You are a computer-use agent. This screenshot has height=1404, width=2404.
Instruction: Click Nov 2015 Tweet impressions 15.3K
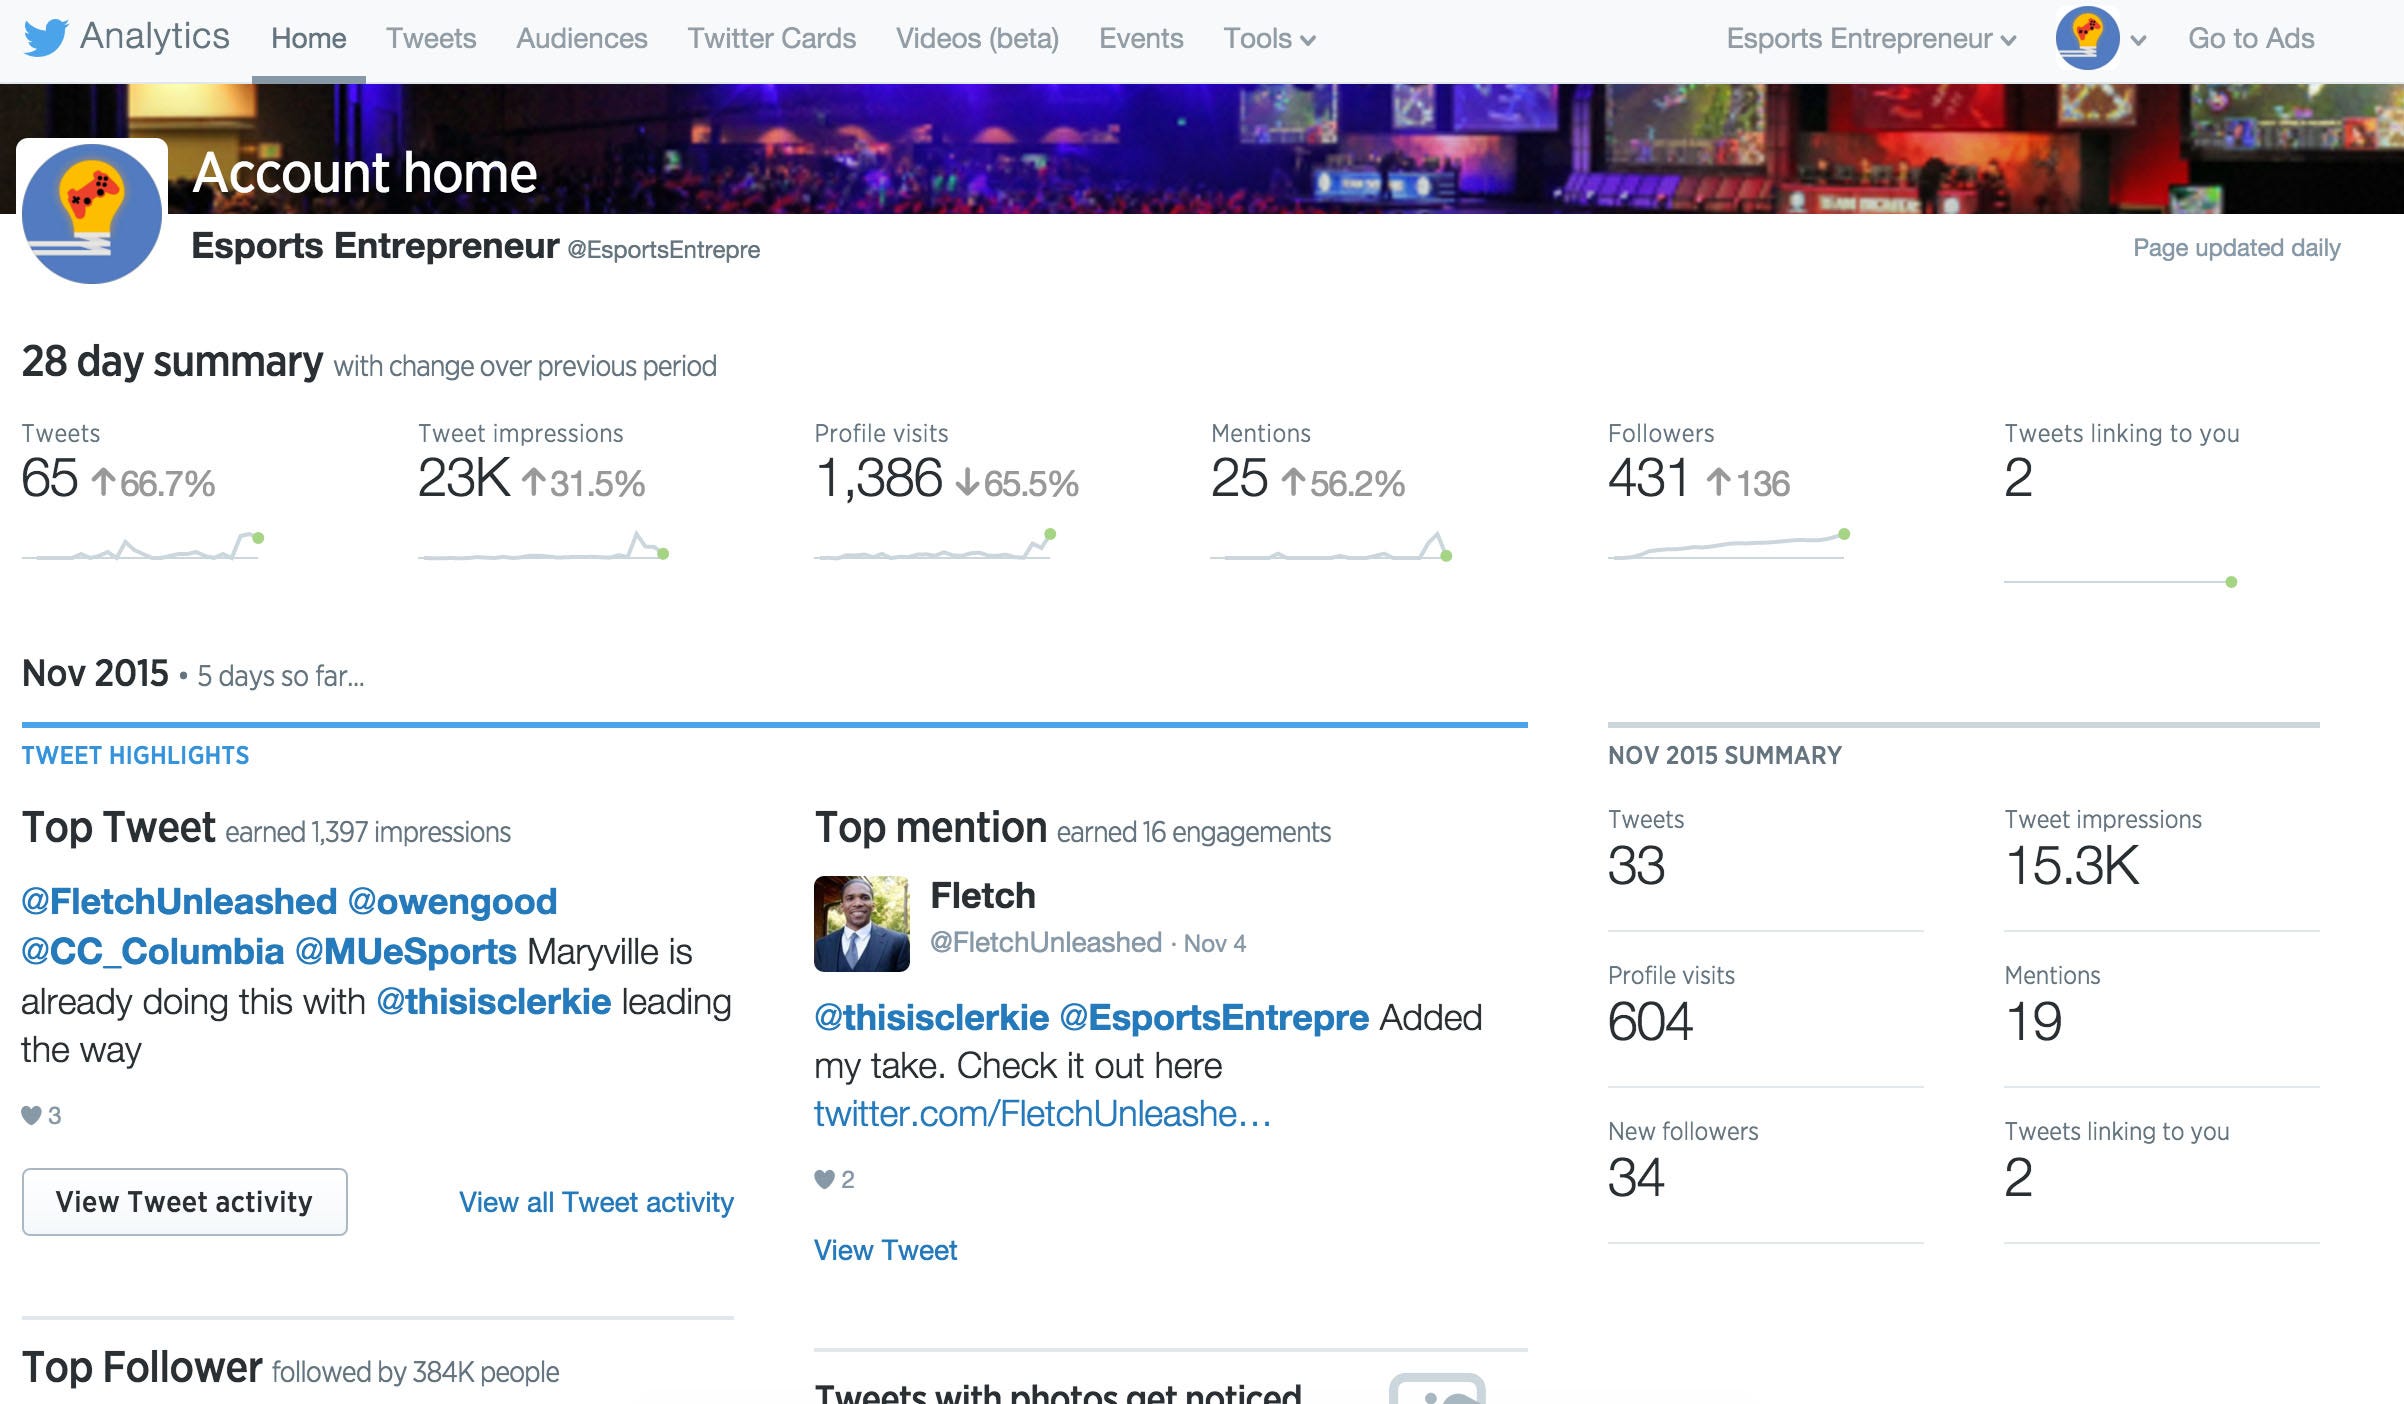2072,865
